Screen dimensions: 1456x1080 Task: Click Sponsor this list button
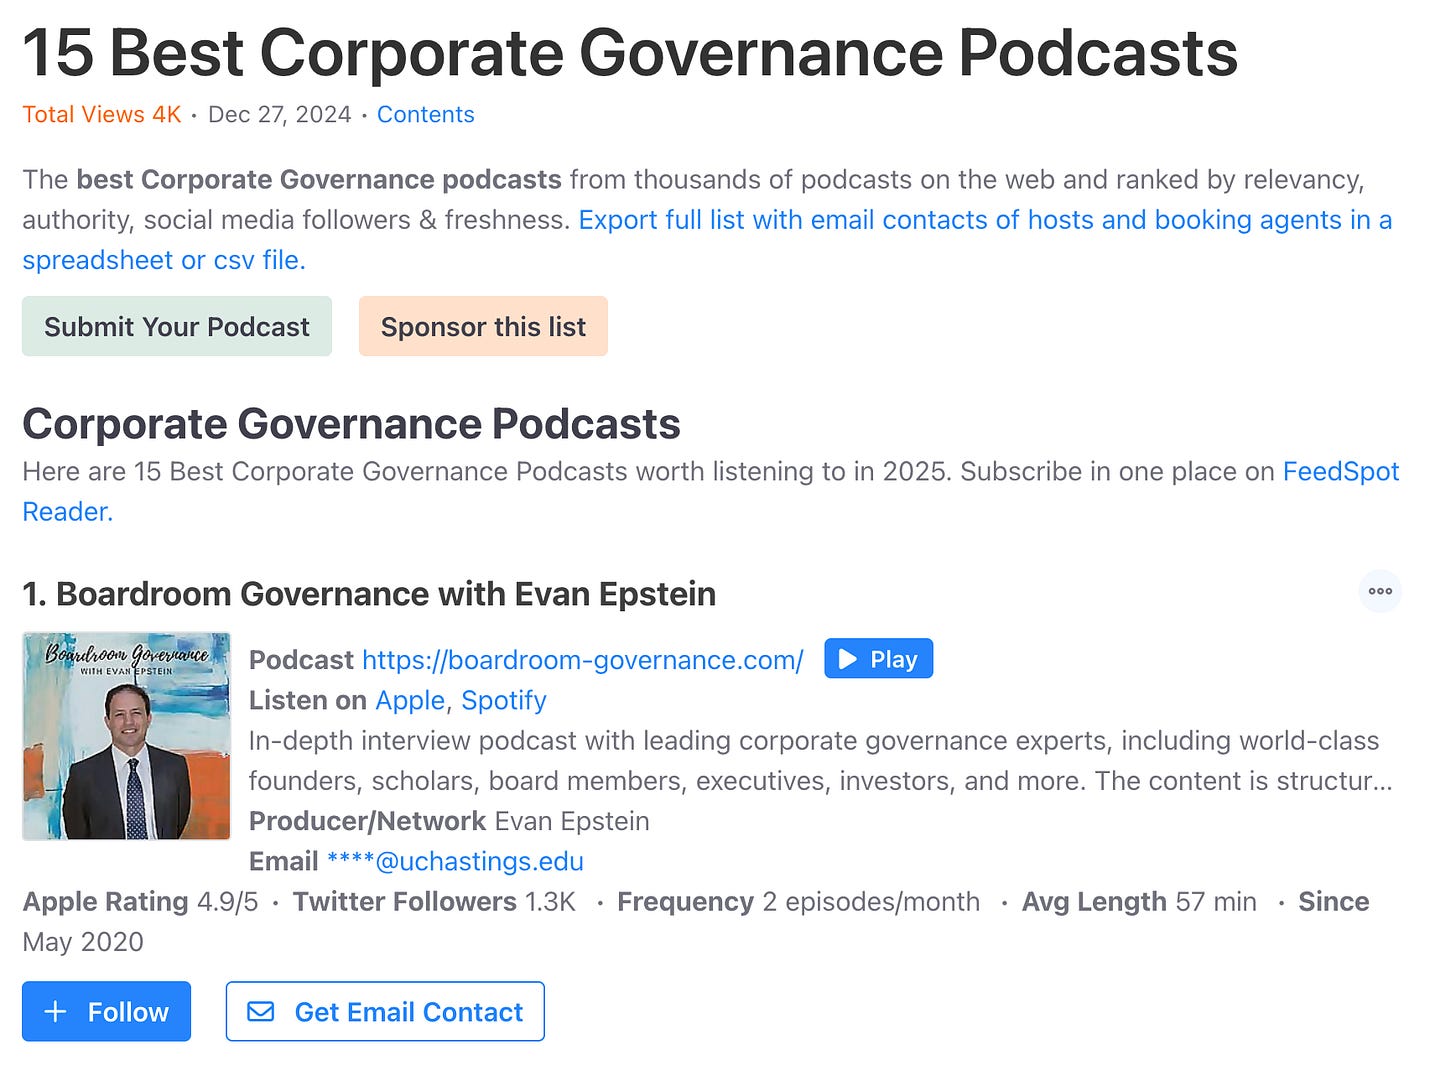click(483, 326)
